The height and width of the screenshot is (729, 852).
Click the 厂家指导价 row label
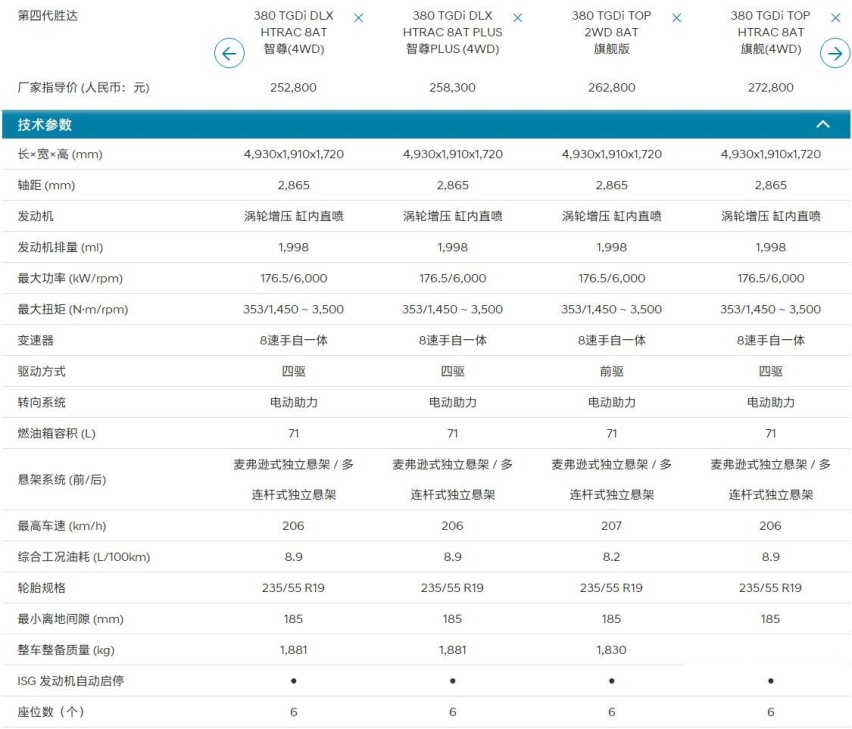click(x=83, y=87)
